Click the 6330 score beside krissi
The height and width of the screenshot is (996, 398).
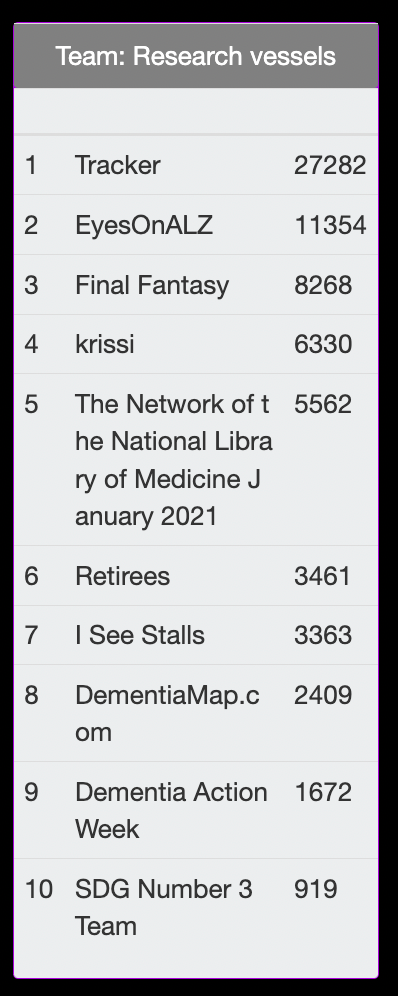322,344
